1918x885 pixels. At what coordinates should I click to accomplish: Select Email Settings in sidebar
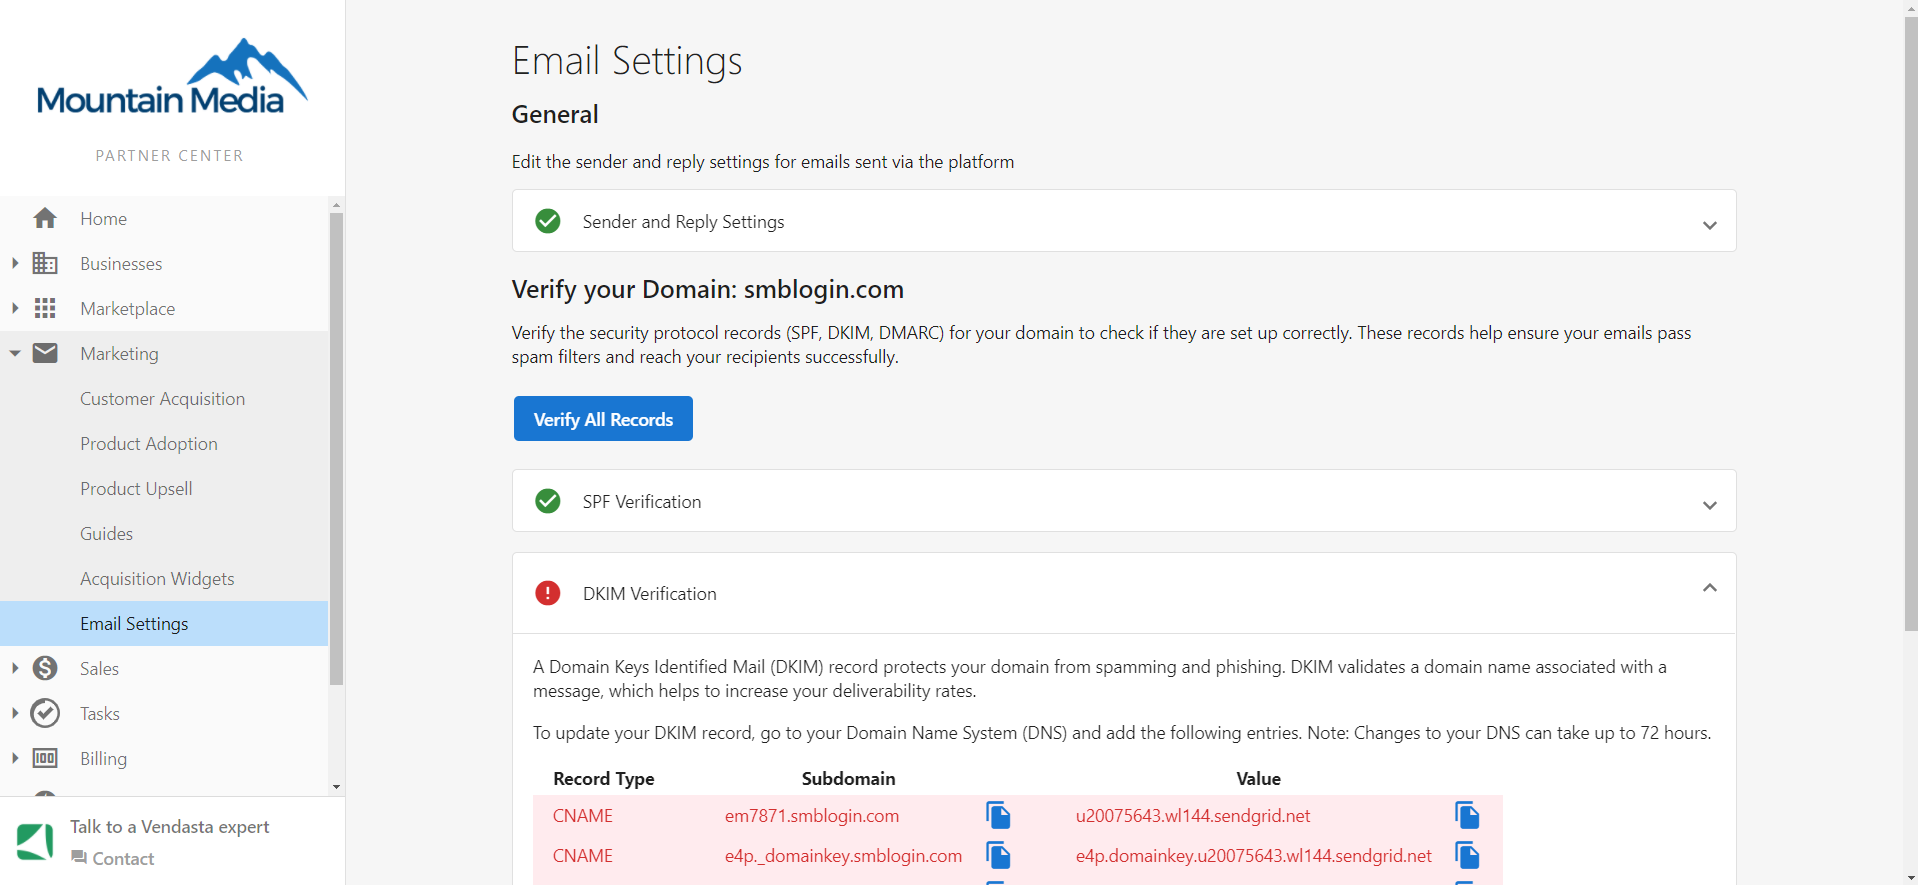coord(164,623)
